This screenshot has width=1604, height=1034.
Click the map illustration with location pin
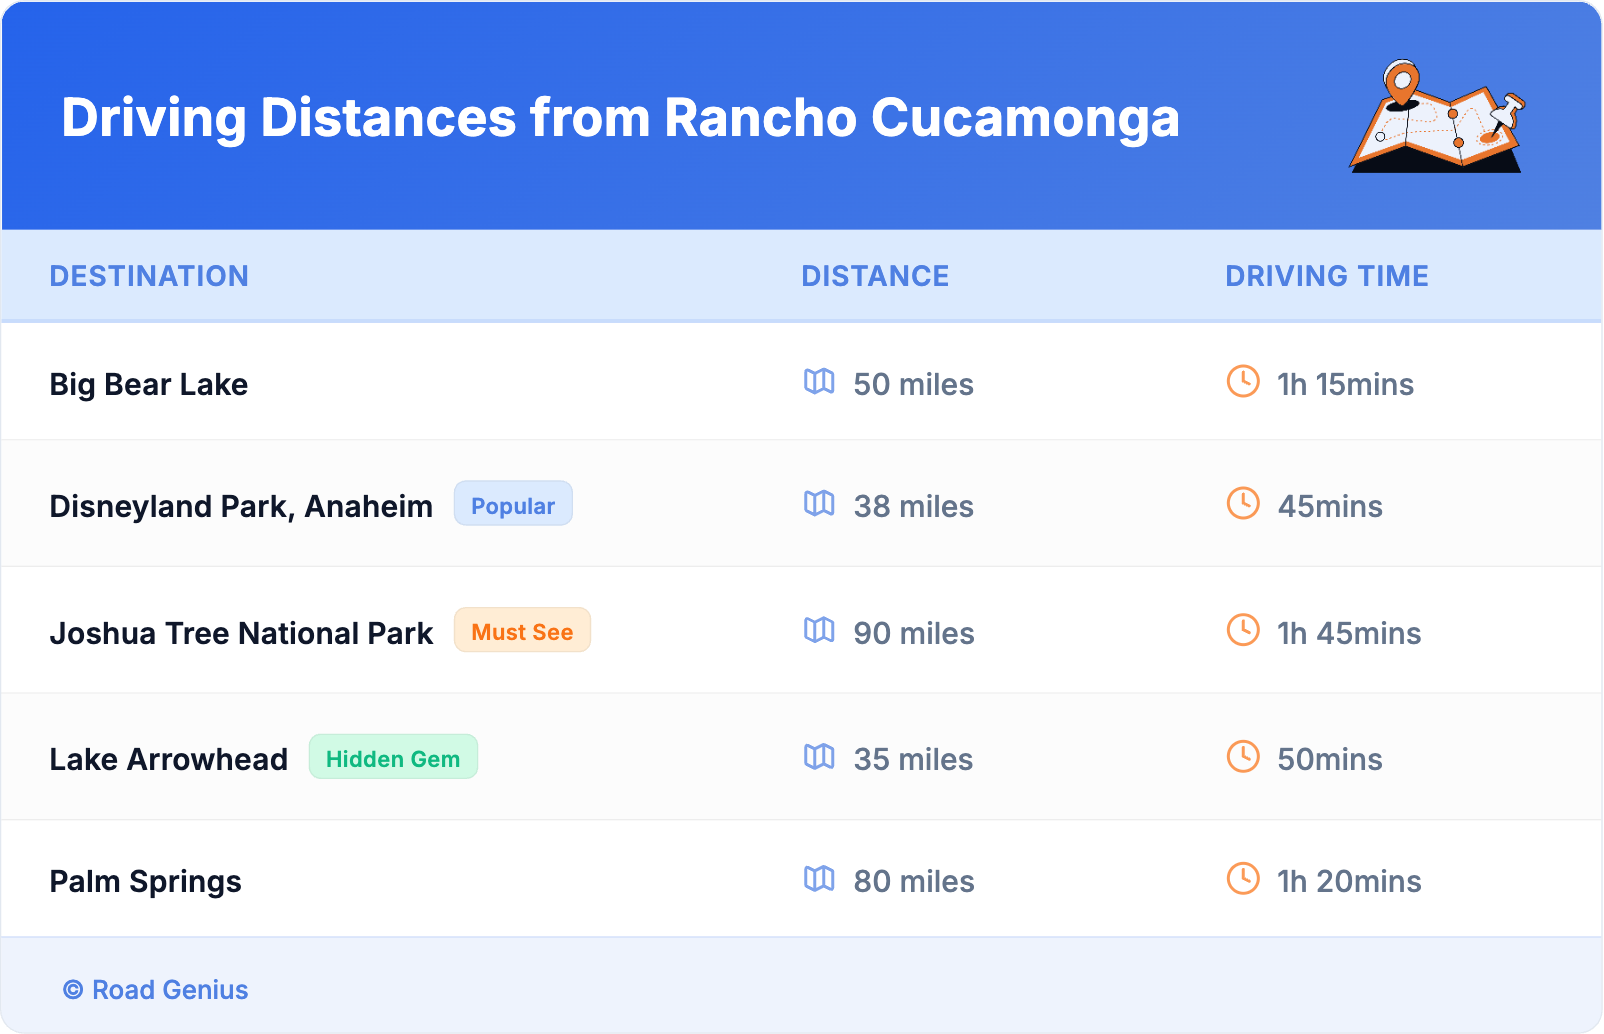[1438, 117]
